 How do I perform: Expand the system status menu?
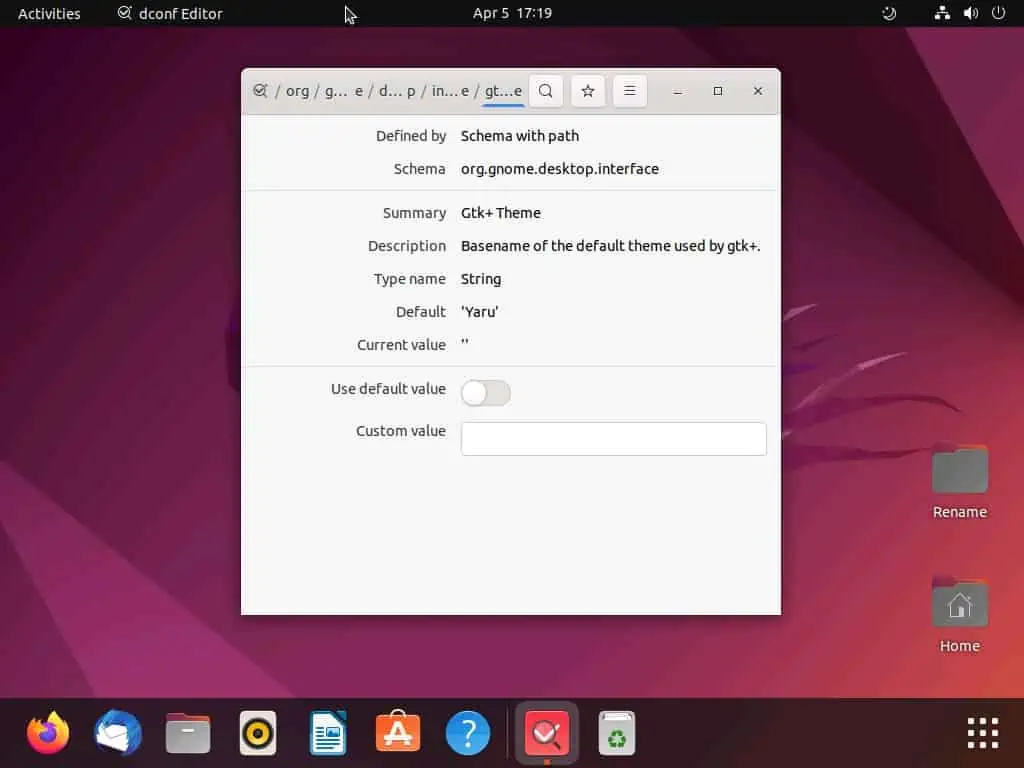coord(969,13)
